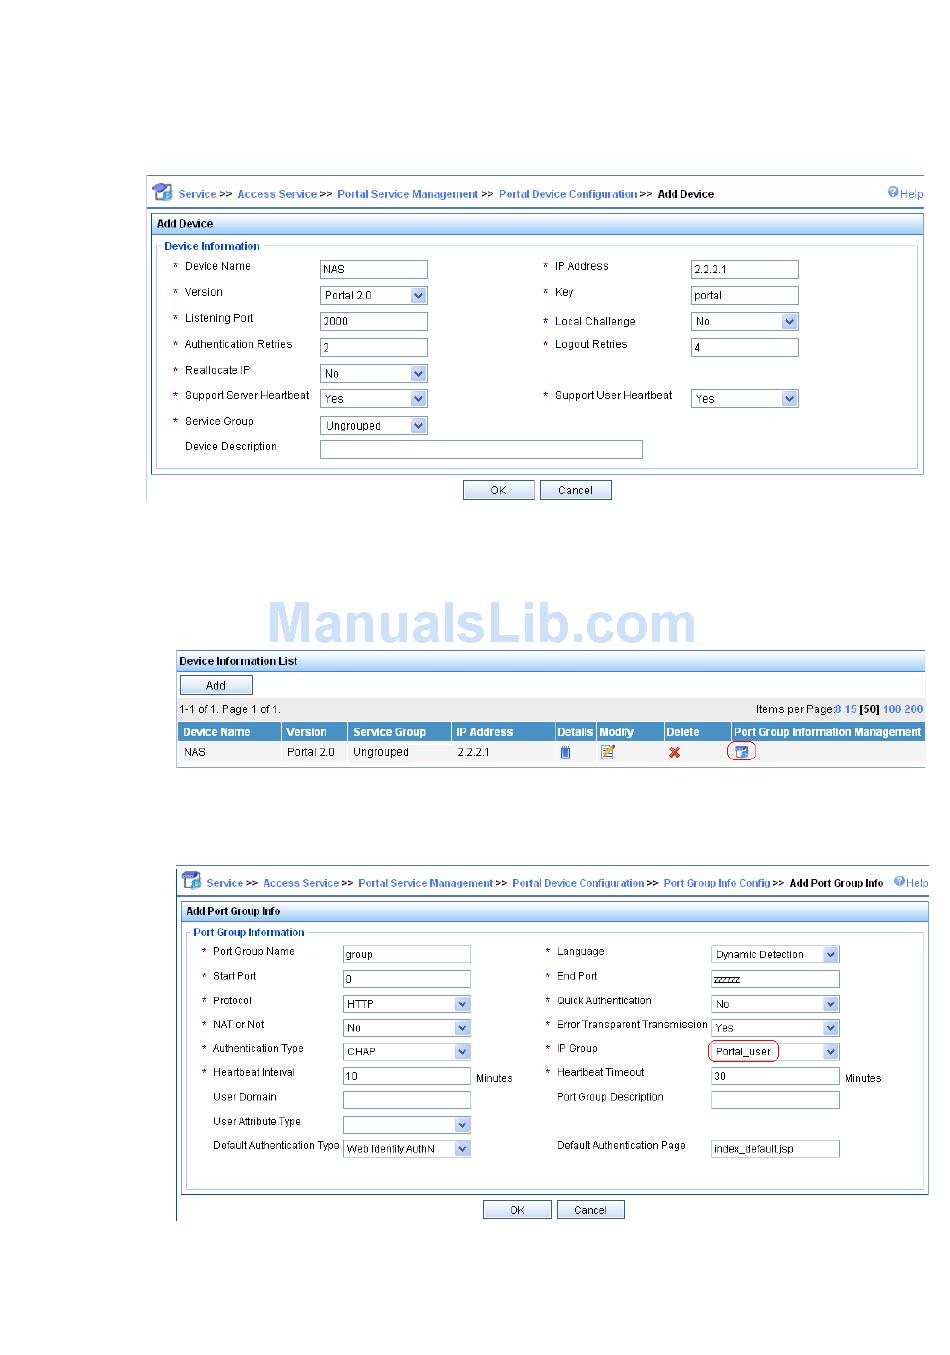The width and height of the screenshot is (950, 1355).
Task: Click Port Group Info Config breadcrumb link
Action: coord(717,883)
